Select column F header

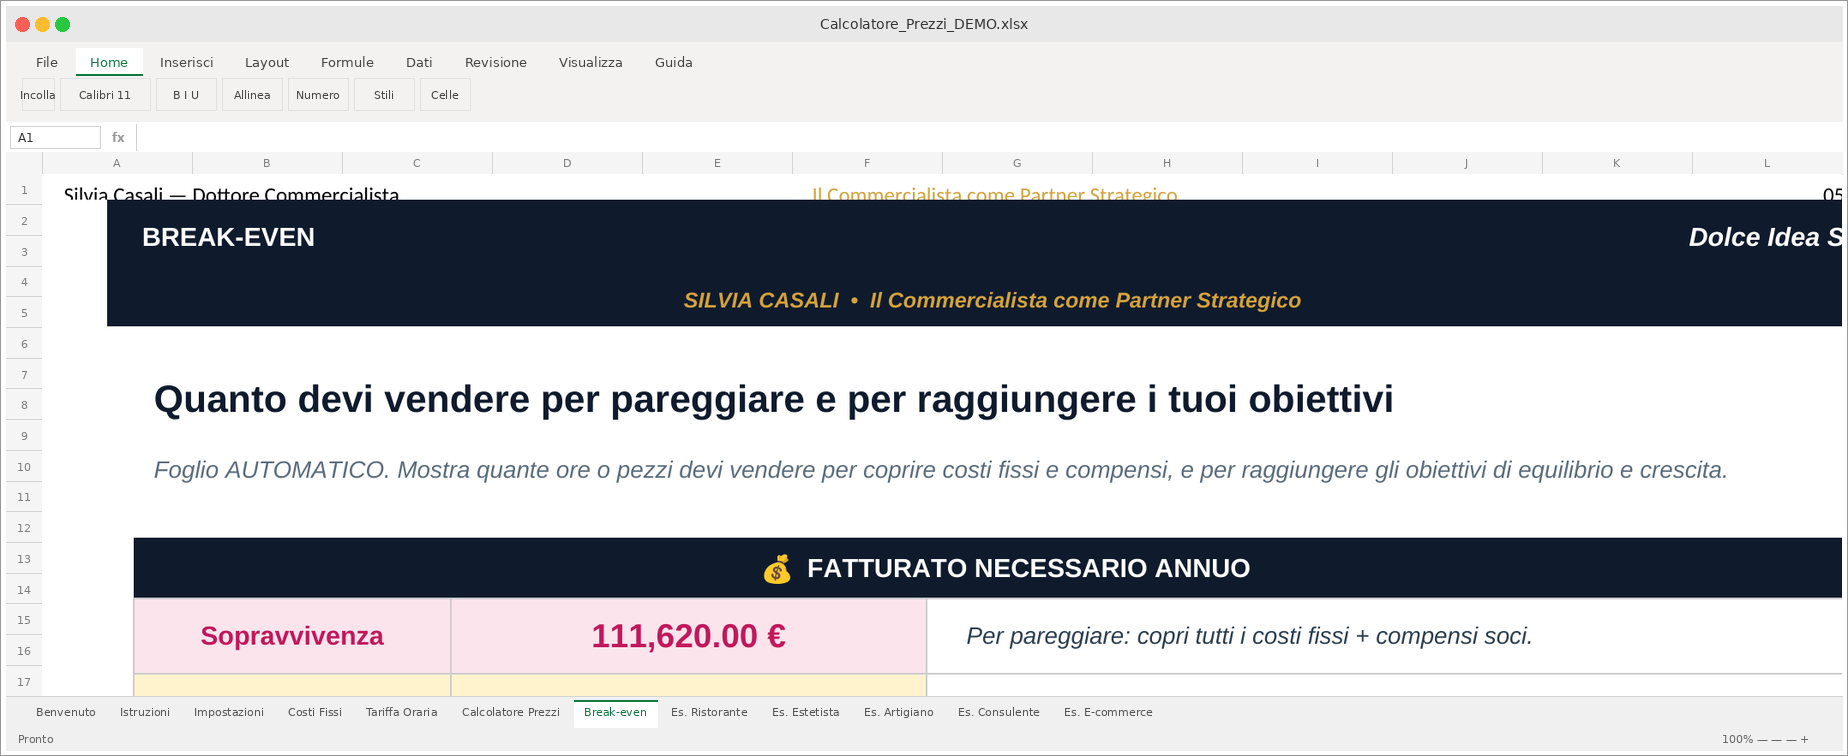(867, 163)
